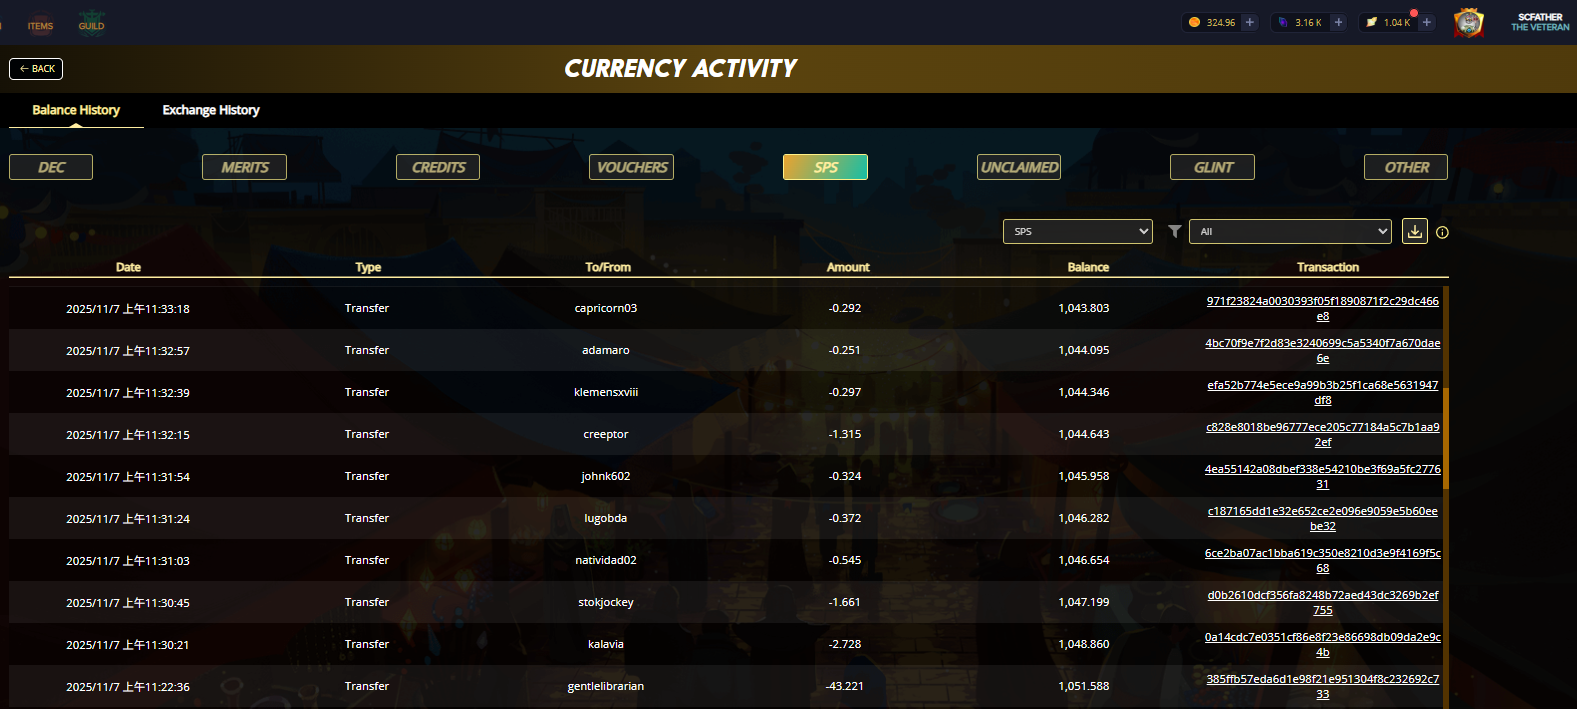Click the Date column header

128,267
